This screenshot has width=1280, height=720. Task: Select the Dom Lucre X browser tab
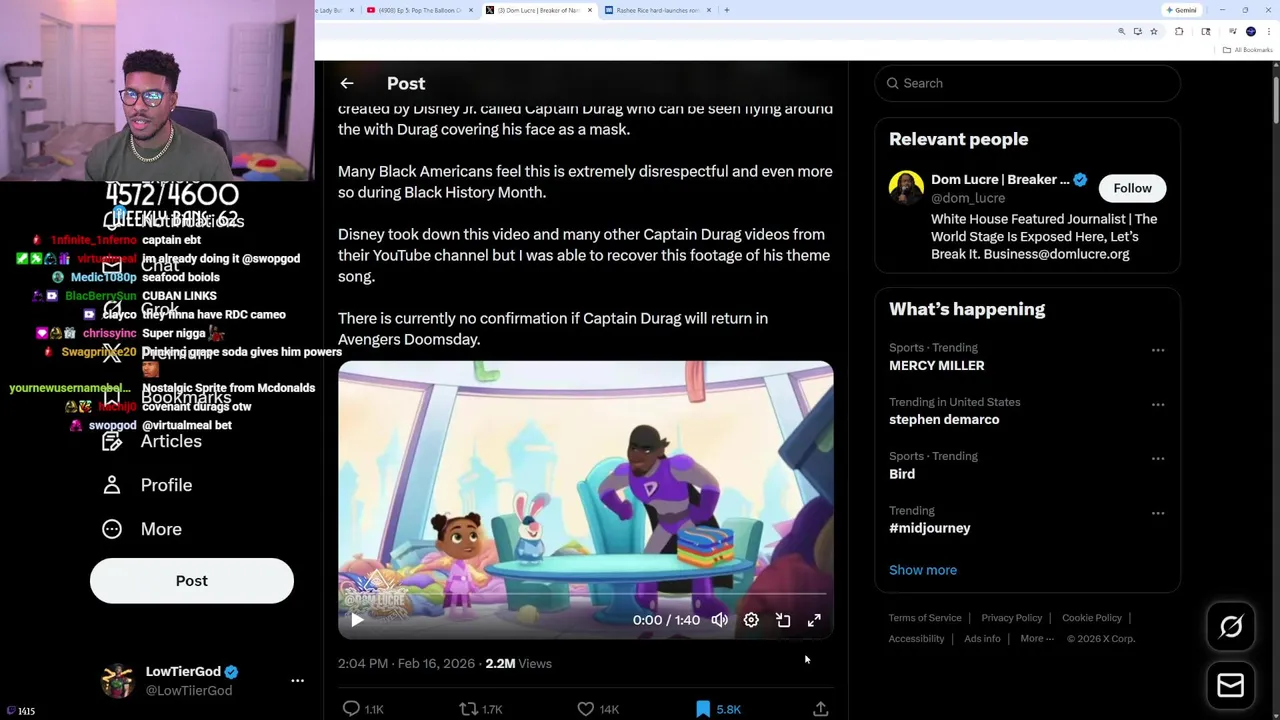click(538, 10)
